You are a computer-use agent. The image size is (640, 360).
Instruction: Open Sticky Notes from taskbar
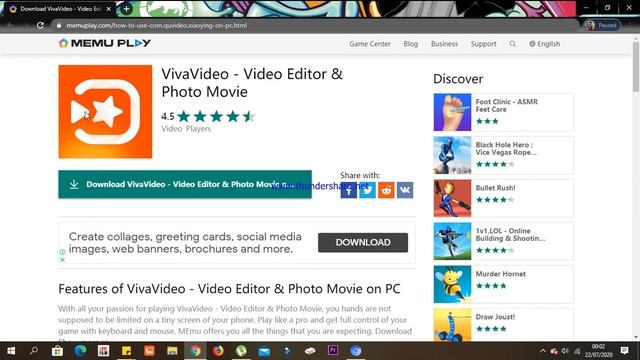(x=126, y=351)
